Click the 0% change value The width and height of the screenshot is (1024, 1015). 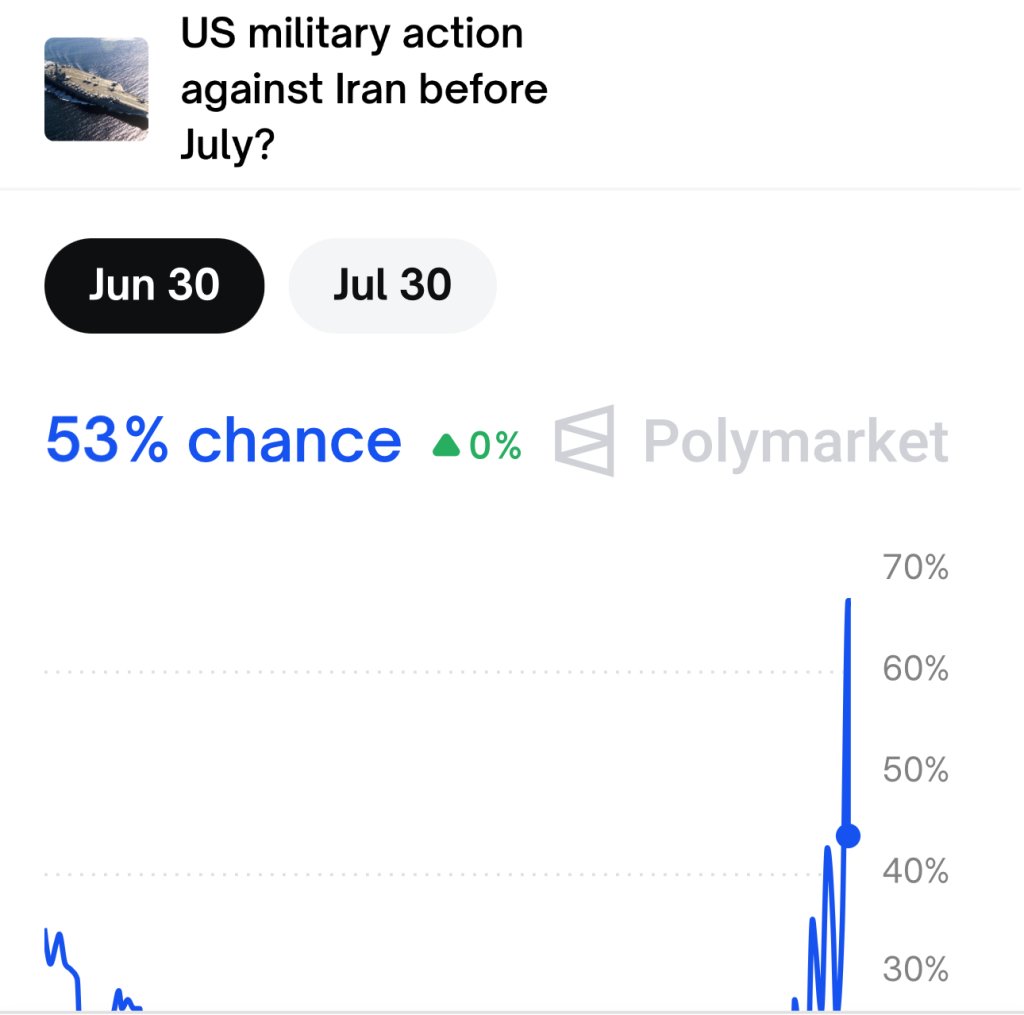495,445
